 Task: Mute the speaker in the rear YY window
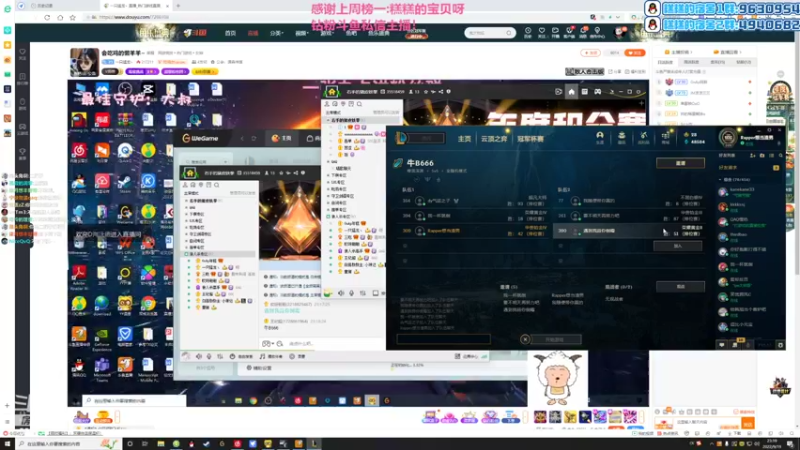point(341,293)
